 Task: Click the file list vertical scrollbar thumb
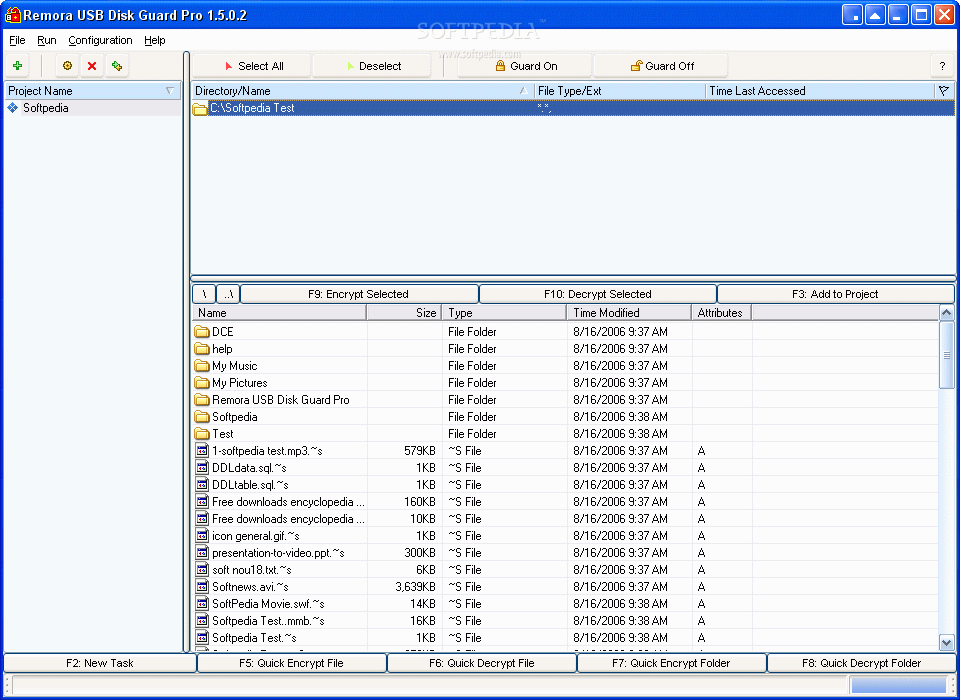[947, 355]
